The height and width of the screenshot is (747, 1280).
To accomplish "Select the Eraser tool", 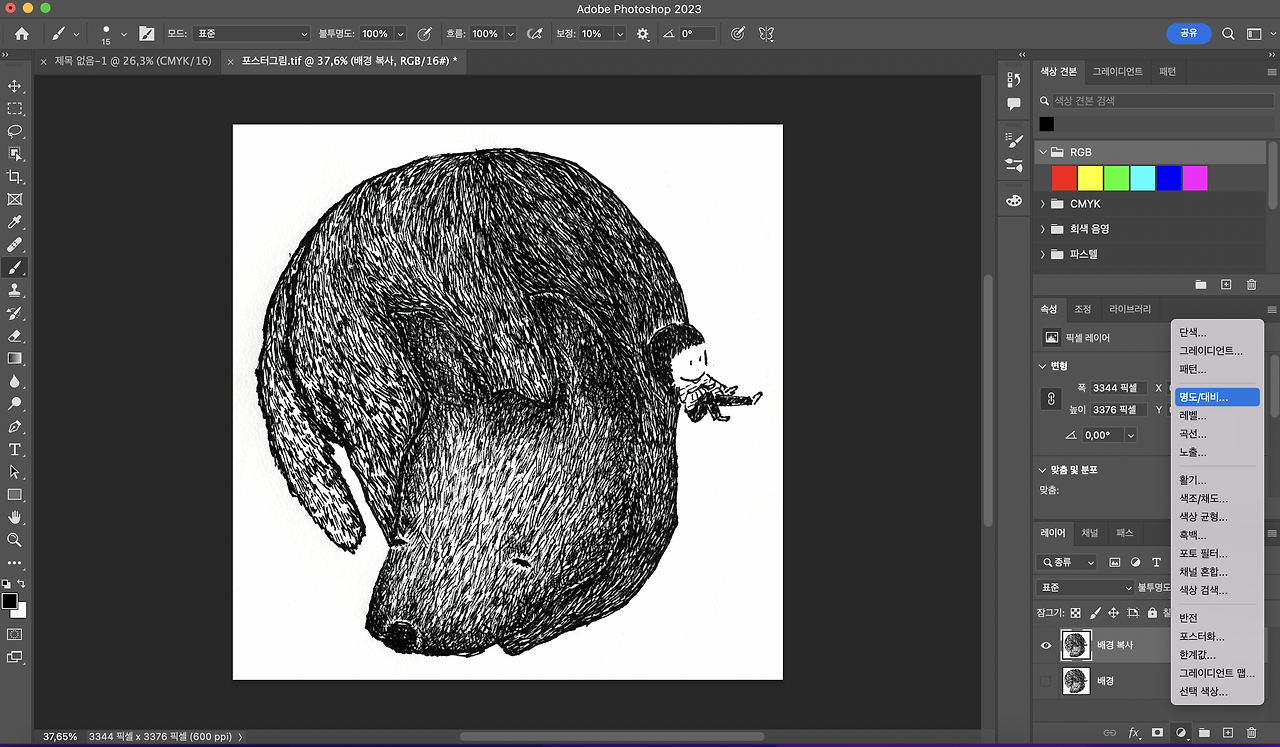I will point(15,336).
